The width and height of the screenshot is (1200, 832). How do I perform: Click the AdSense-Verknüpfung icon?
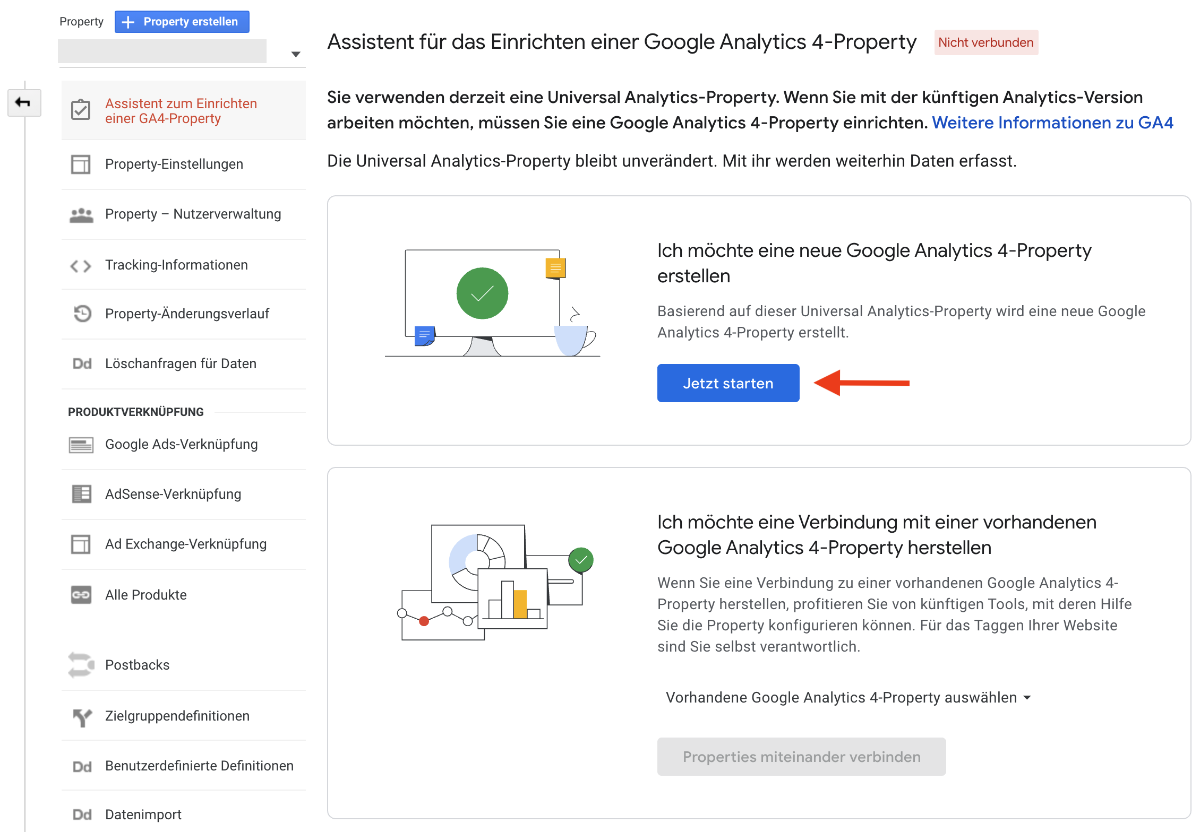(x=81, y=494)
